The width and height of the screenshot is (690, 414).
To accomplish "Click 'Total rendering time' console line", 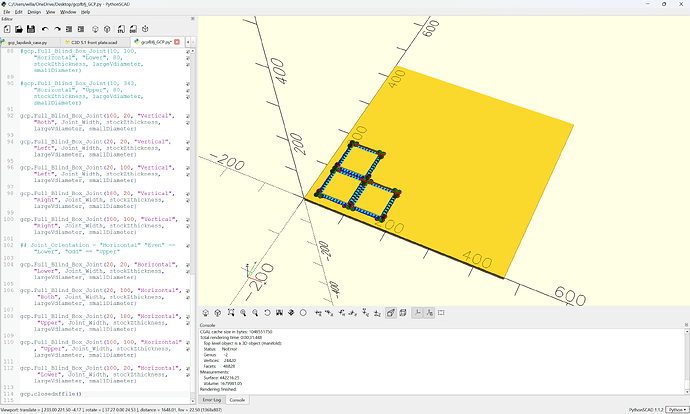I will click(x=231, y=337).
